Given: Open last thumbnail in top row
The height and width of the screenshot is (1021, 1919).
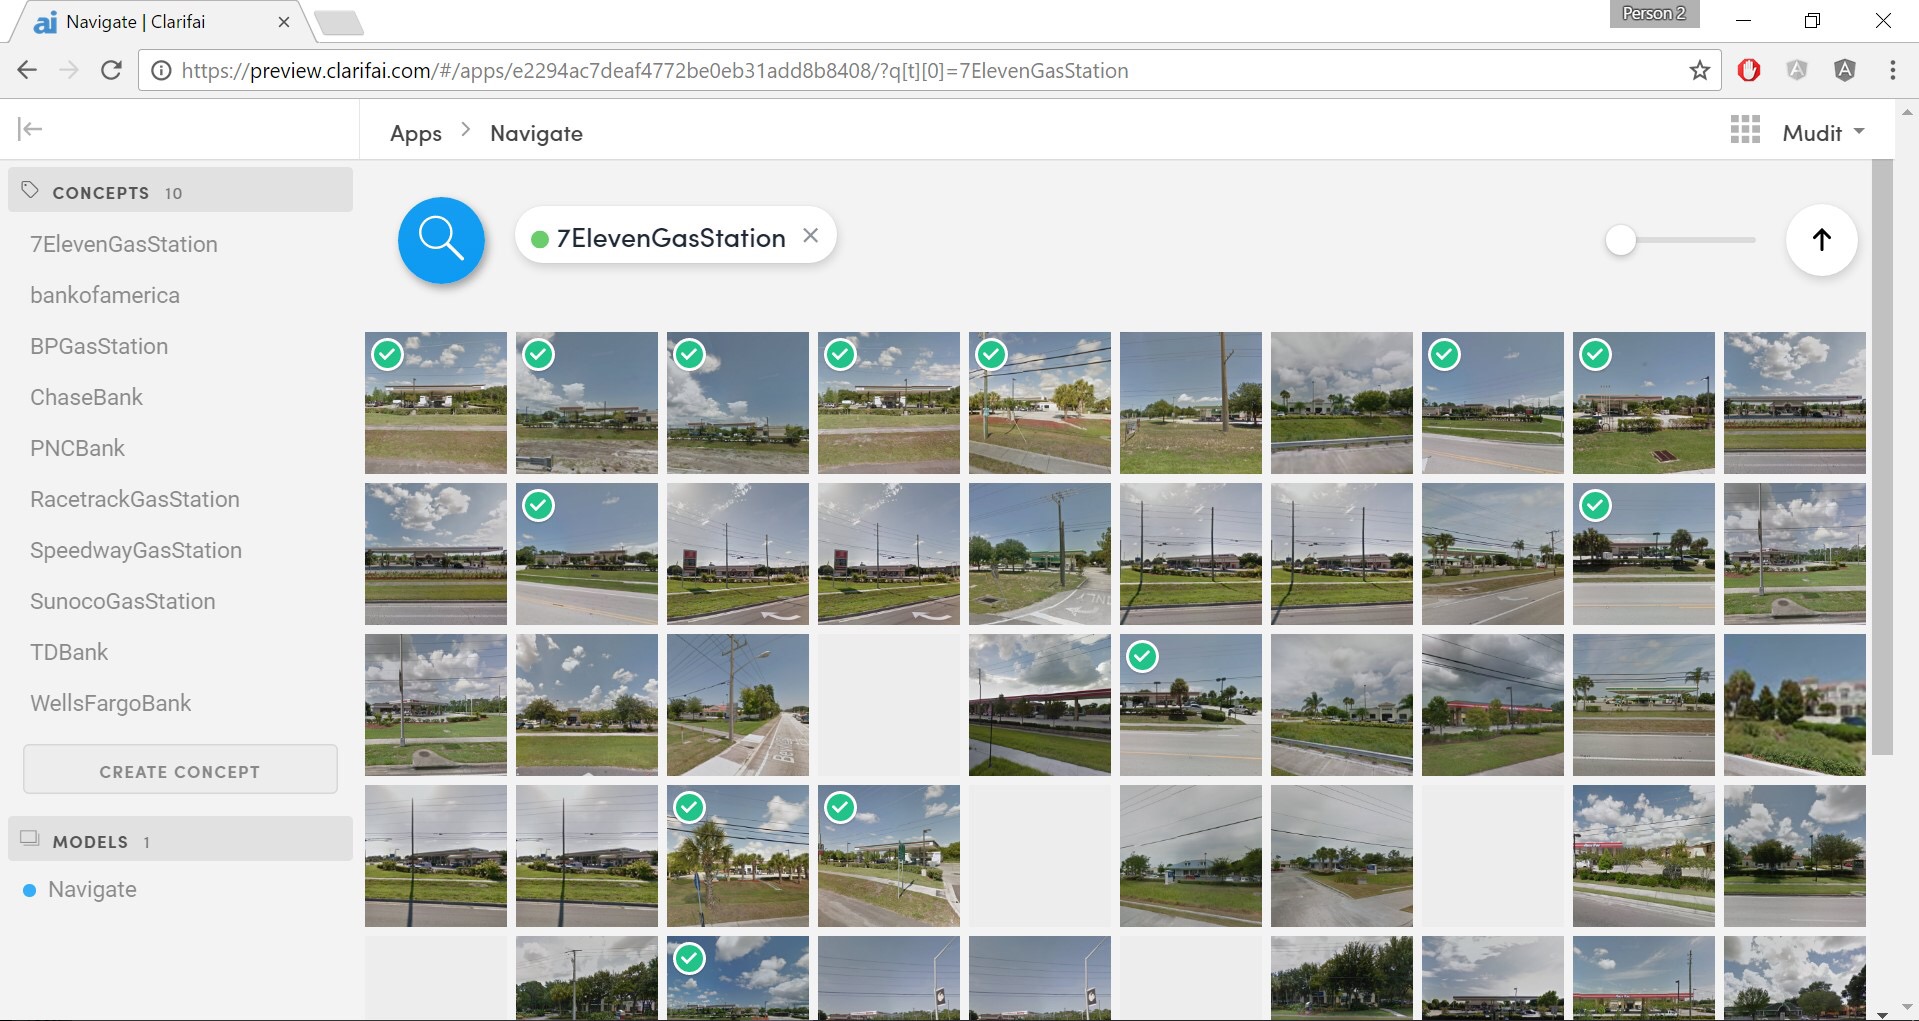Looking at the screenshot, I should tap(1795, 403).
